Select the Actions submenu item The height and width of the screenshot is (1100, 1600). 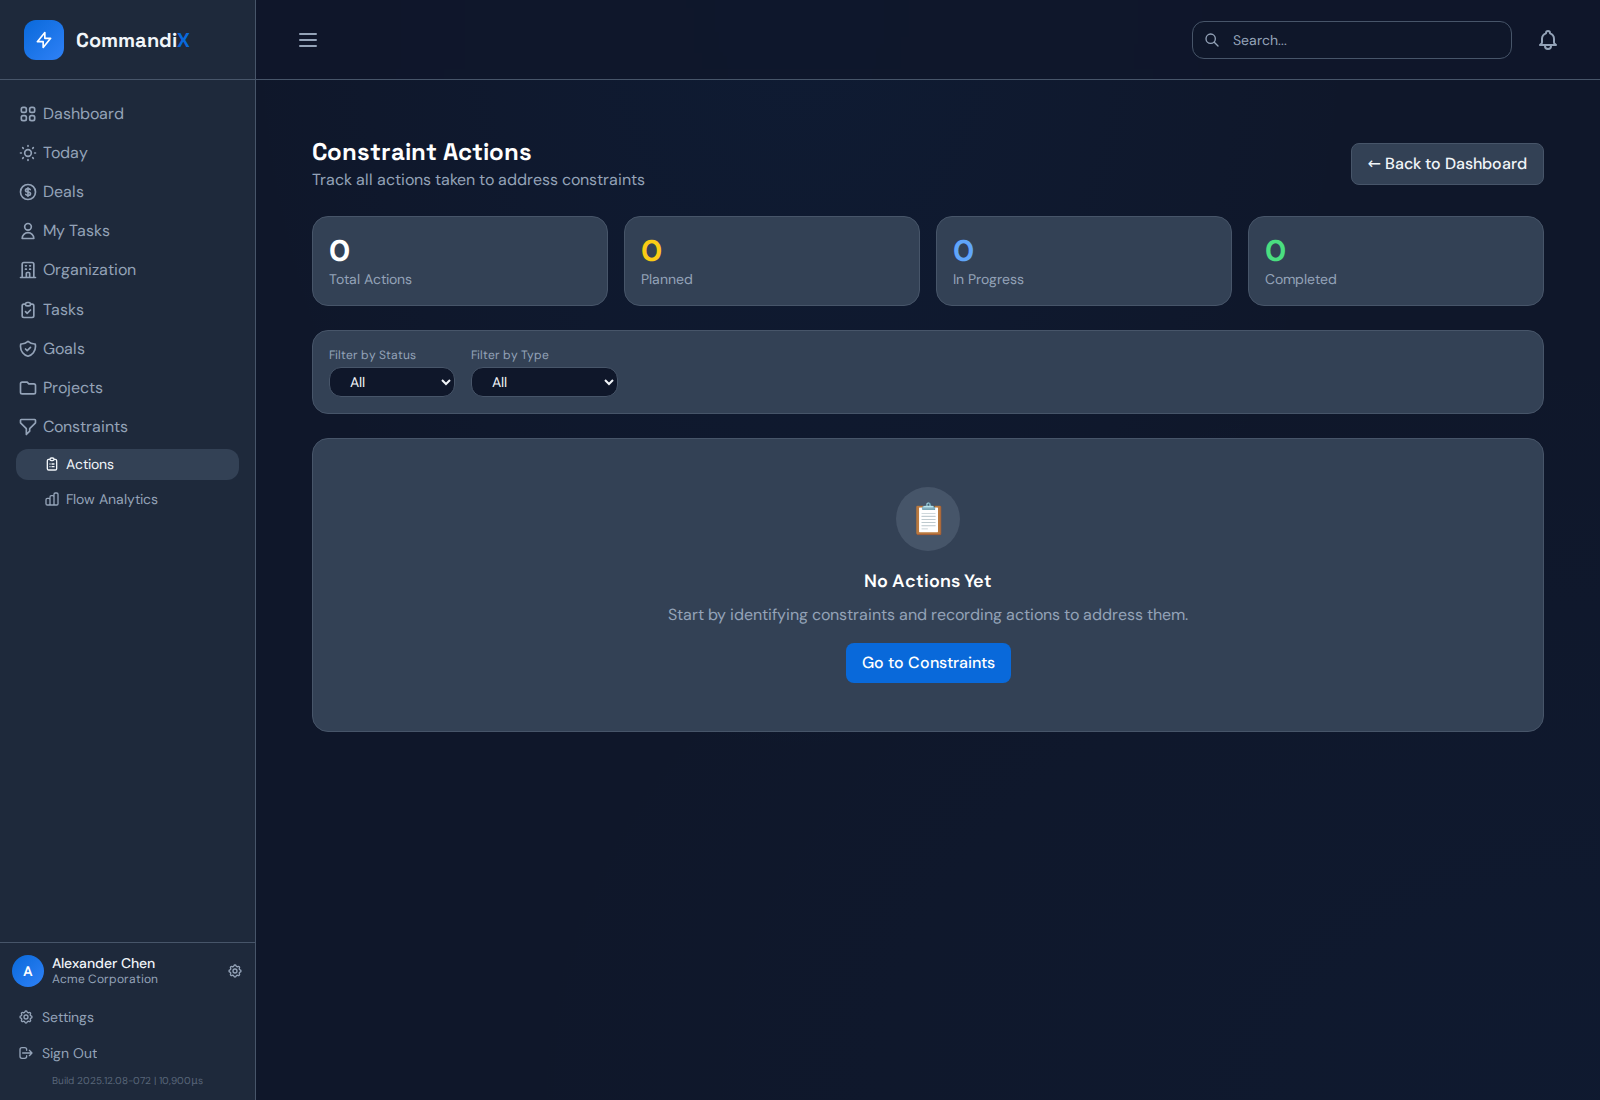click(x=127, y=464)
